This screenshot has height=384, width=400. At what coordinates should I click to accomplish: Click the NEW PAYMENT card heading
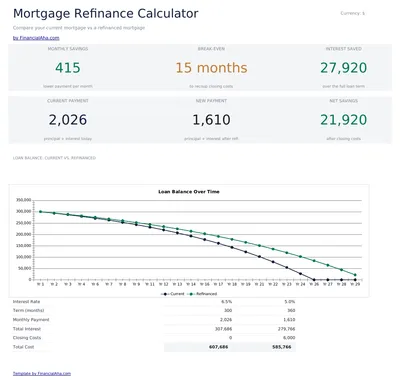211,101
